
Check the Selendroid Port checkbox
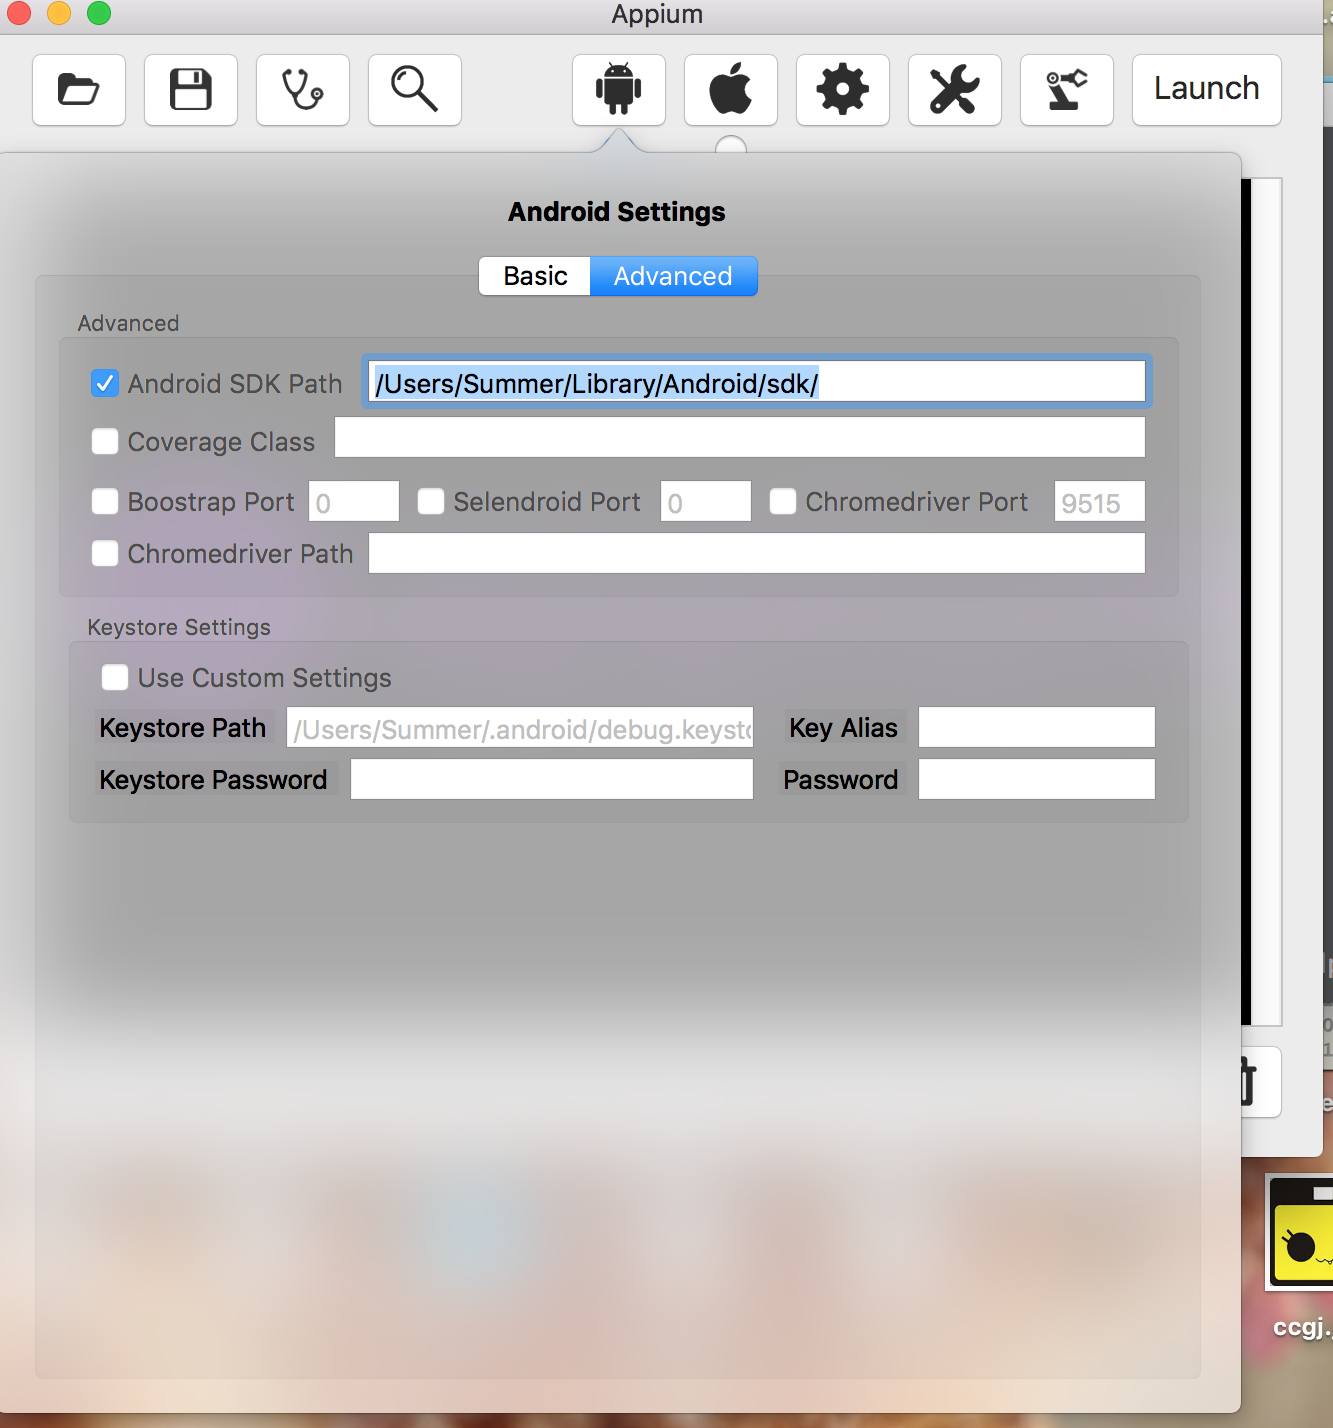pos(431,502)
